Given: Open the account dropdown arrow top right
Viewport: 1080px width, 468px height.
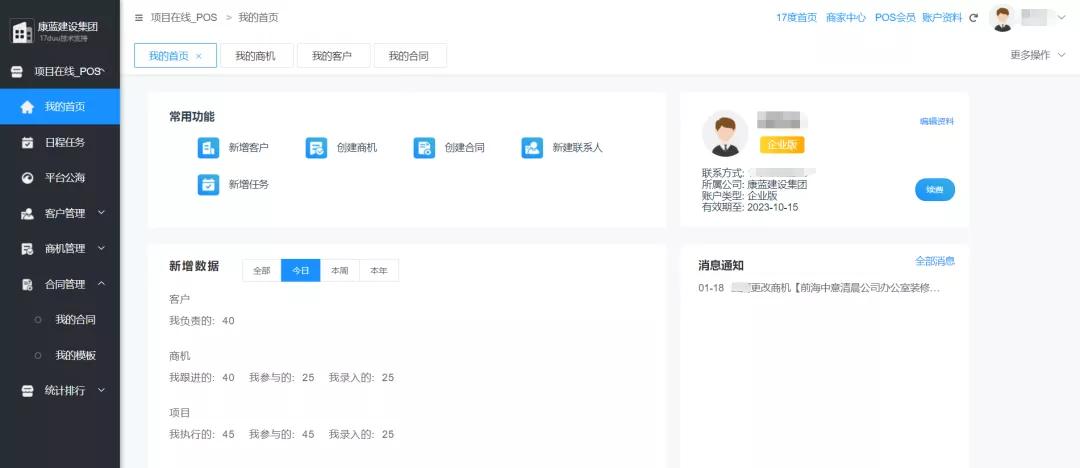Looking at the screenshot, I should (1061, 19).
